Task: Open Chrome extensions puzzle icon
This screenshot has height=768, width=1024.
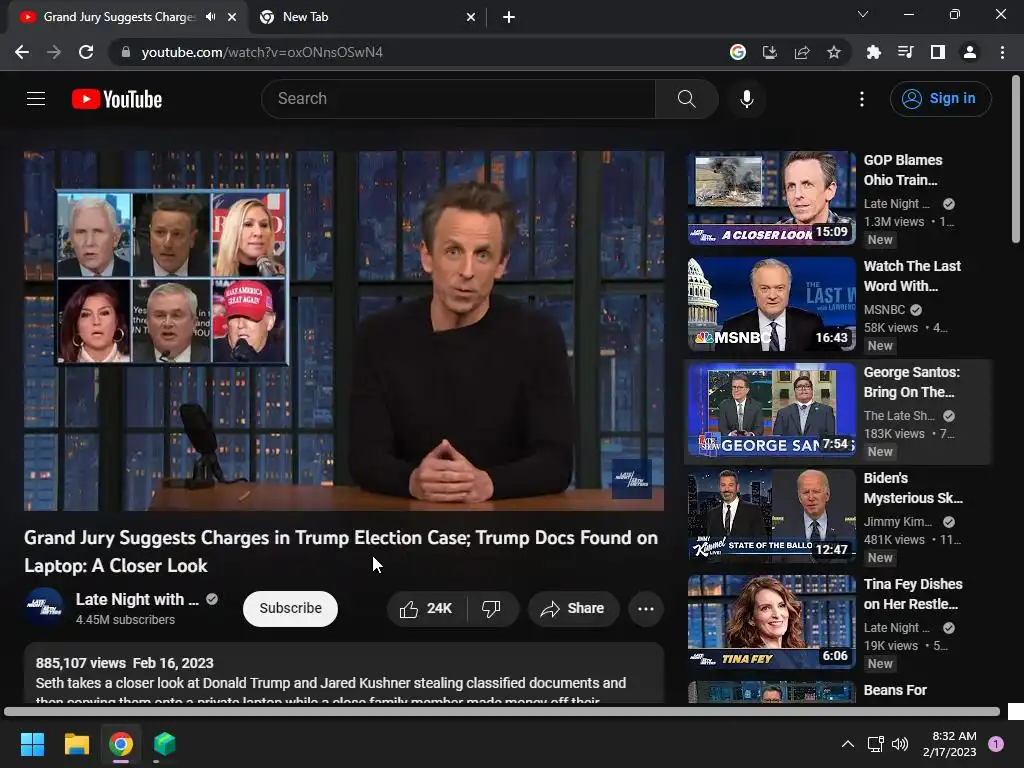Action: point(873,52)
